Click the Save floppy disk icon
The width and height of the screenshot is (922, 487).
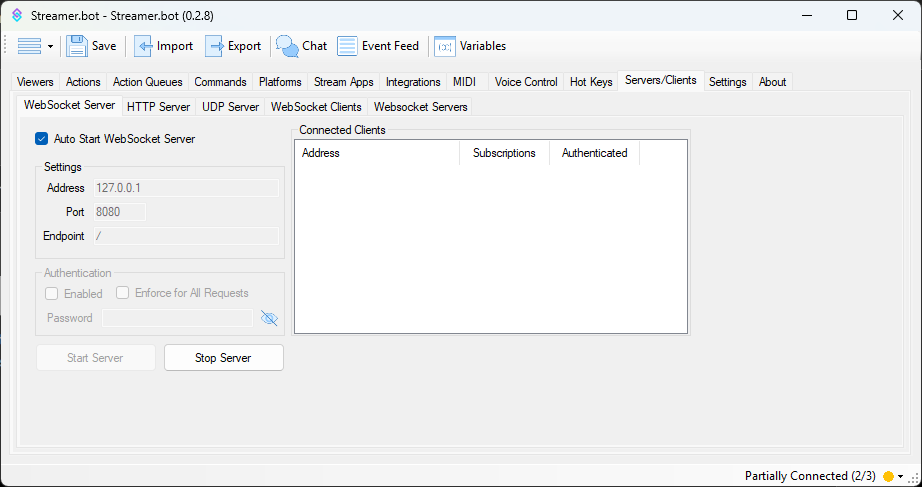[x=76, y=46]
